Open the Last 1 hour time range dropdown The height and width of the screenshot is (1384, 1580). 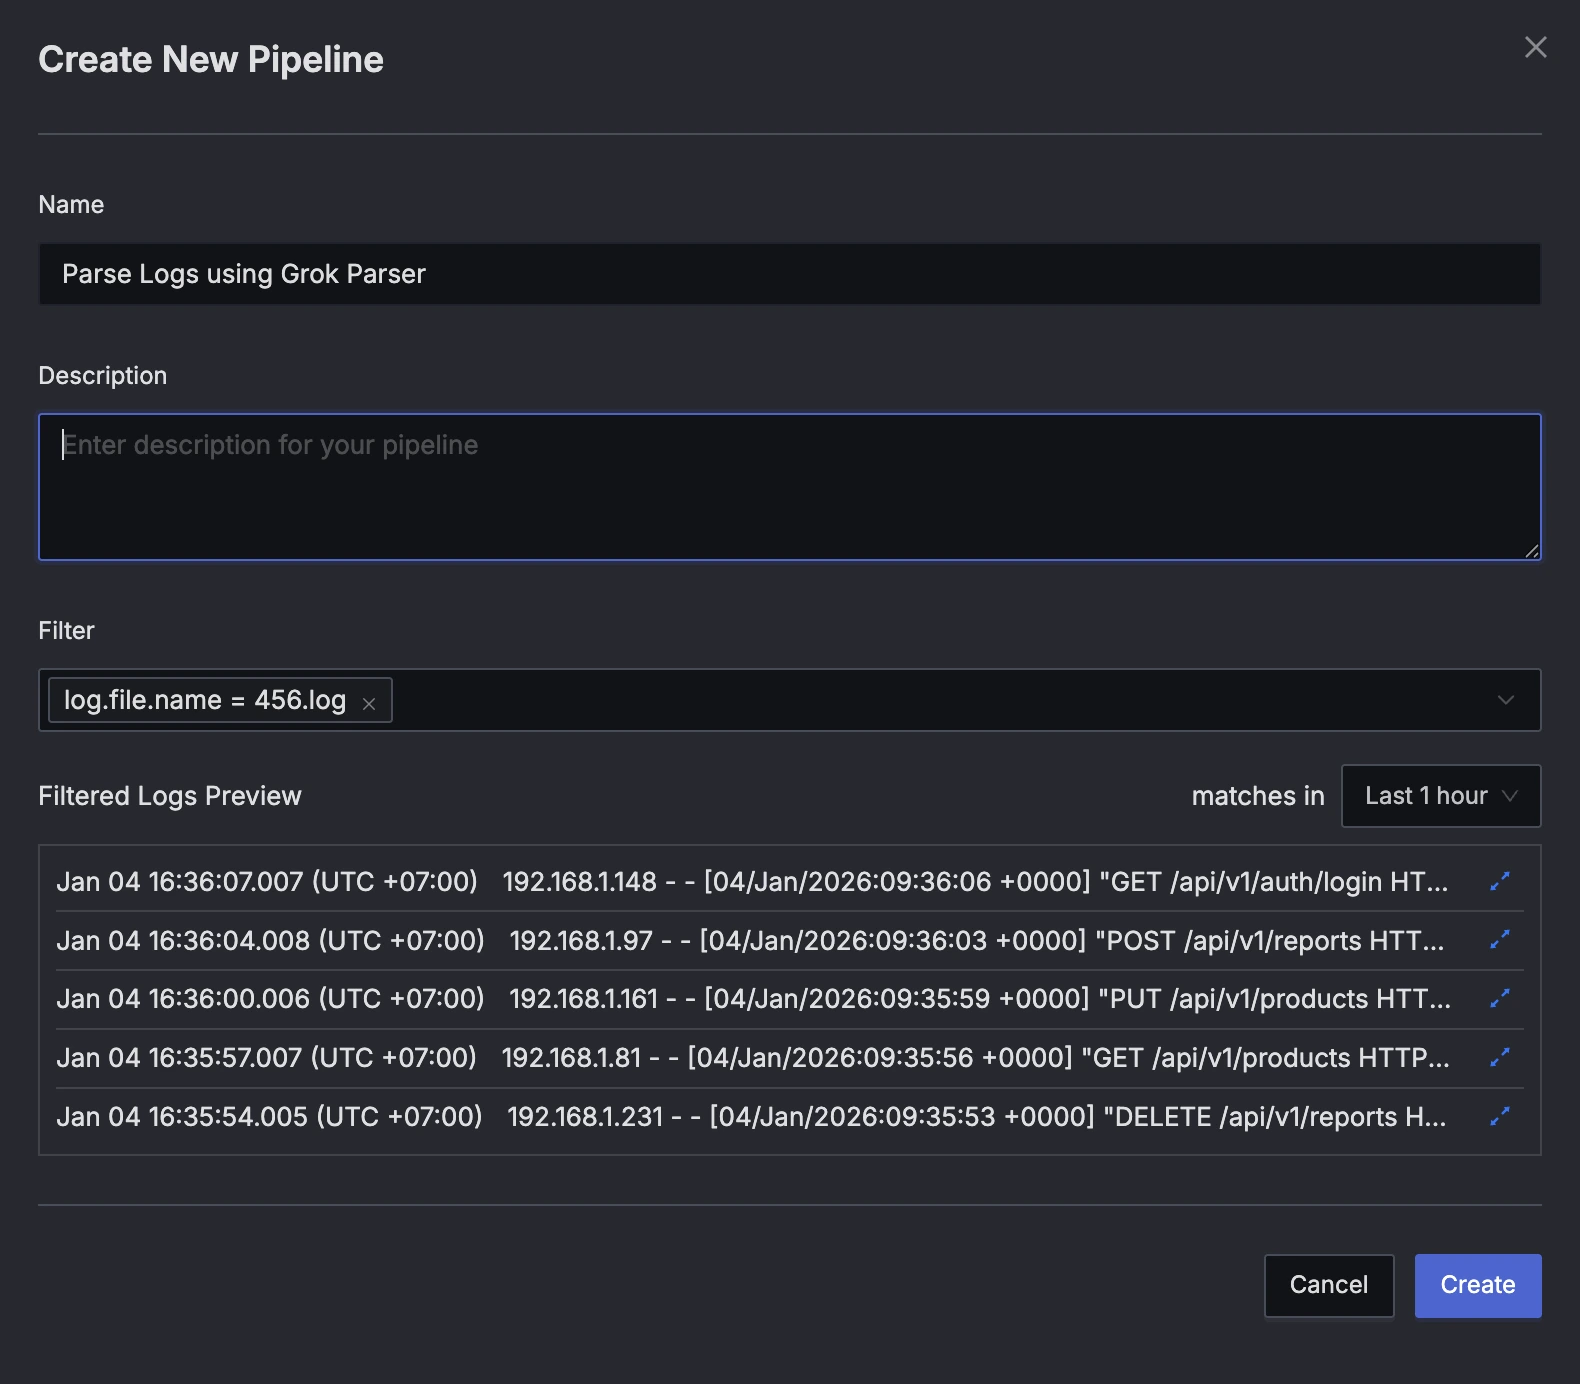point(1440,796)
